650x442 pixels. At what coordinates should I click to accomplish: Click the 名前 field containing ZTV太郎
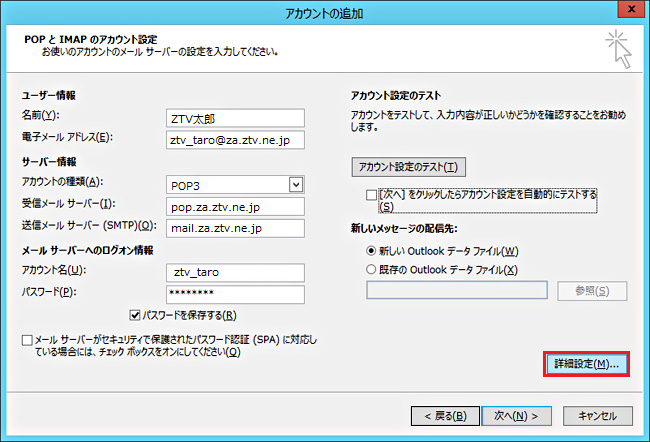235,117
